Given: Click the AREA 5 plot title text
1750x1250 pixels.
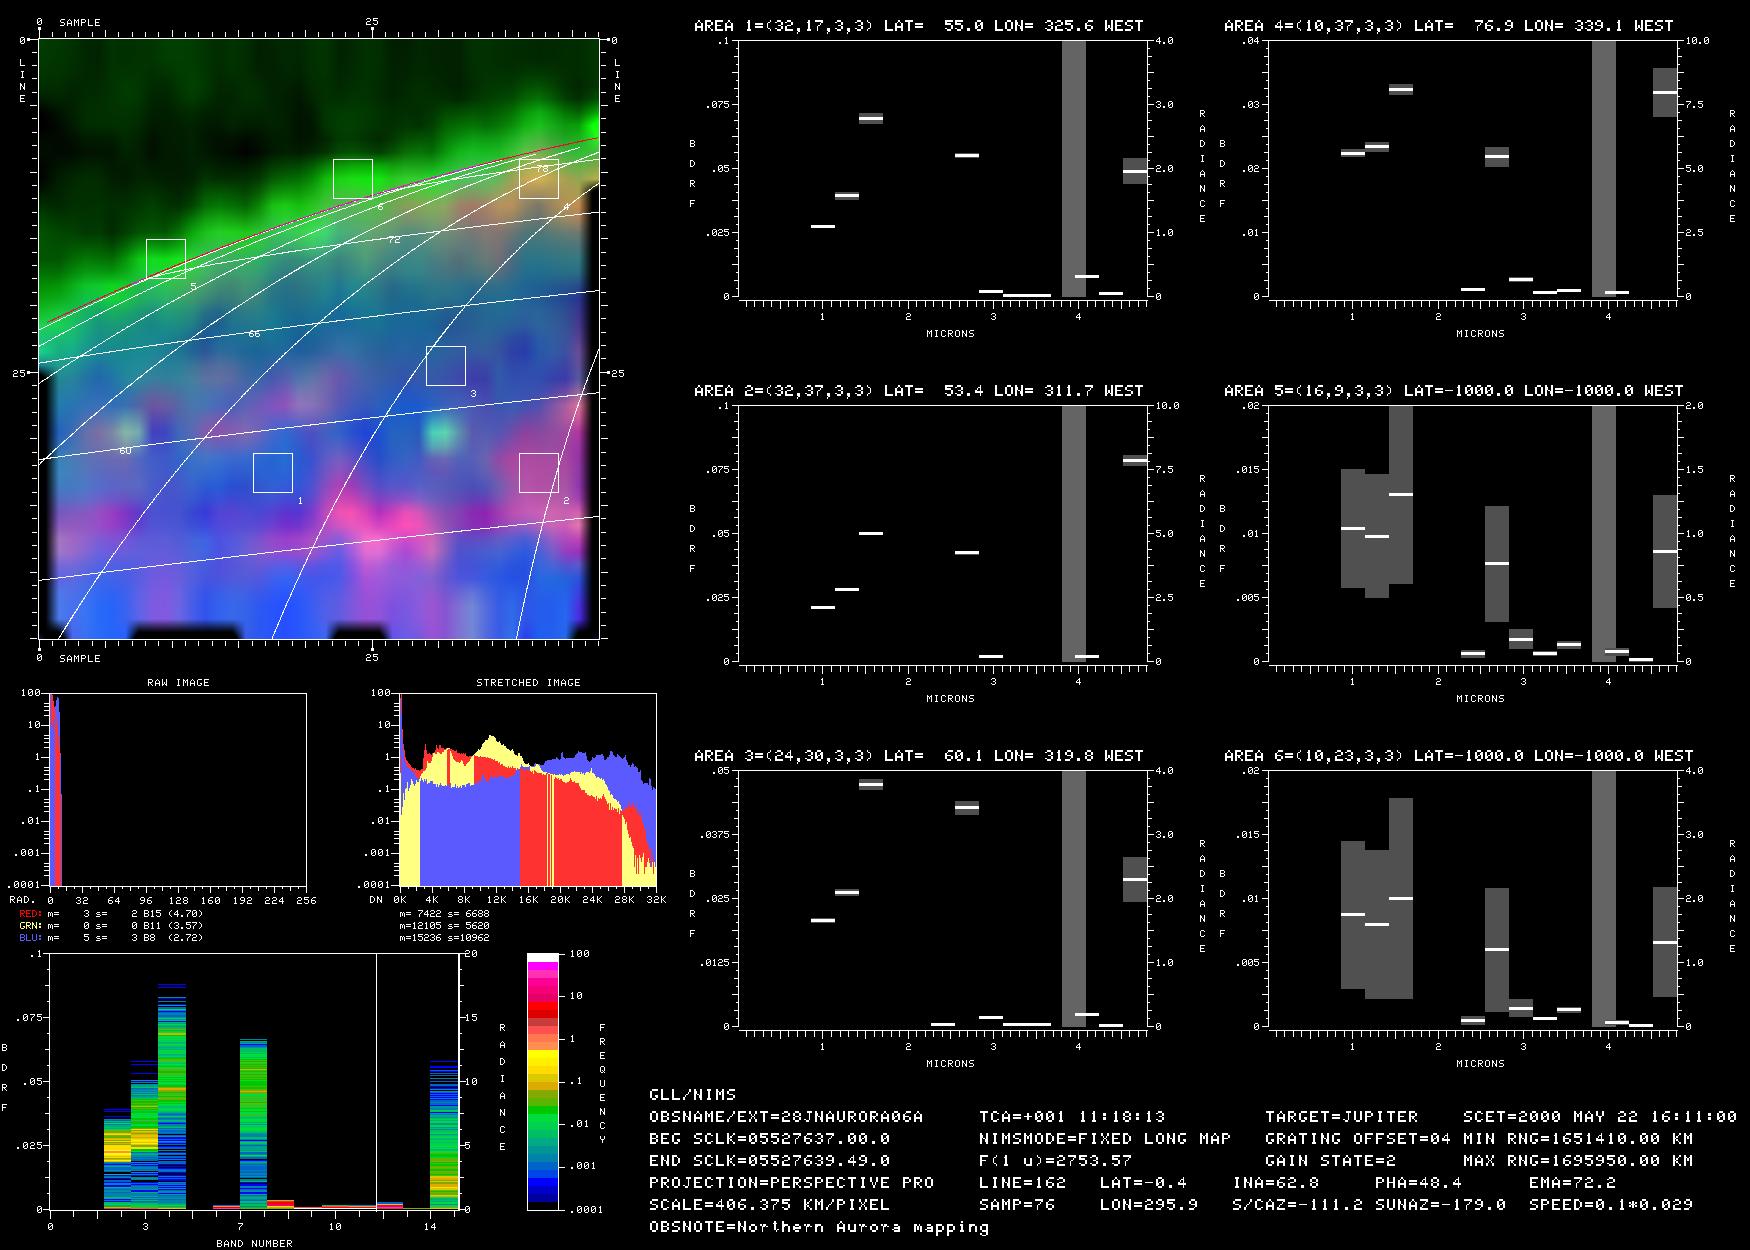Looking at the screenshot, I should click(1453, 391).
